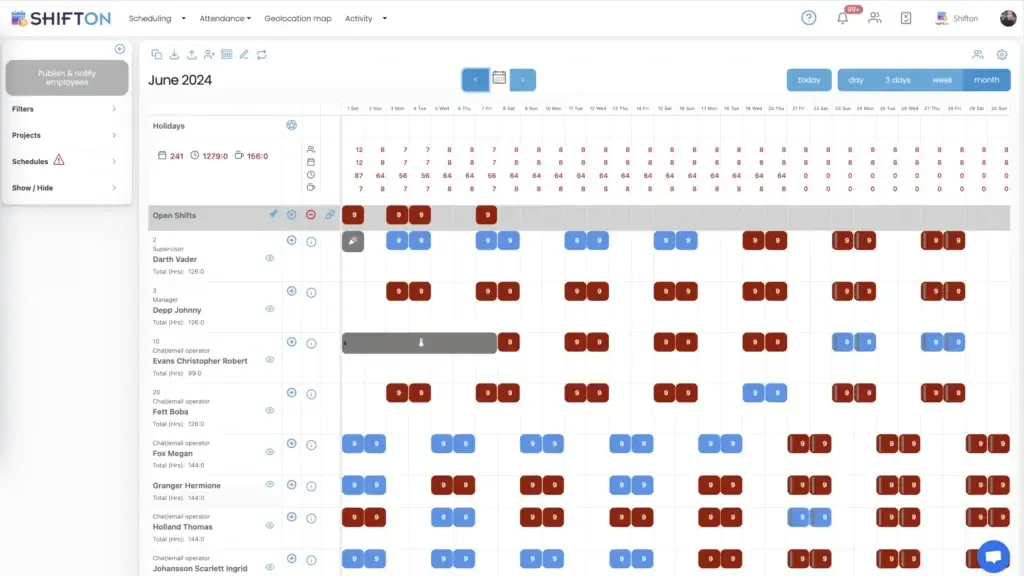
Task: Click the today button
Action: [x=809, y=80]
